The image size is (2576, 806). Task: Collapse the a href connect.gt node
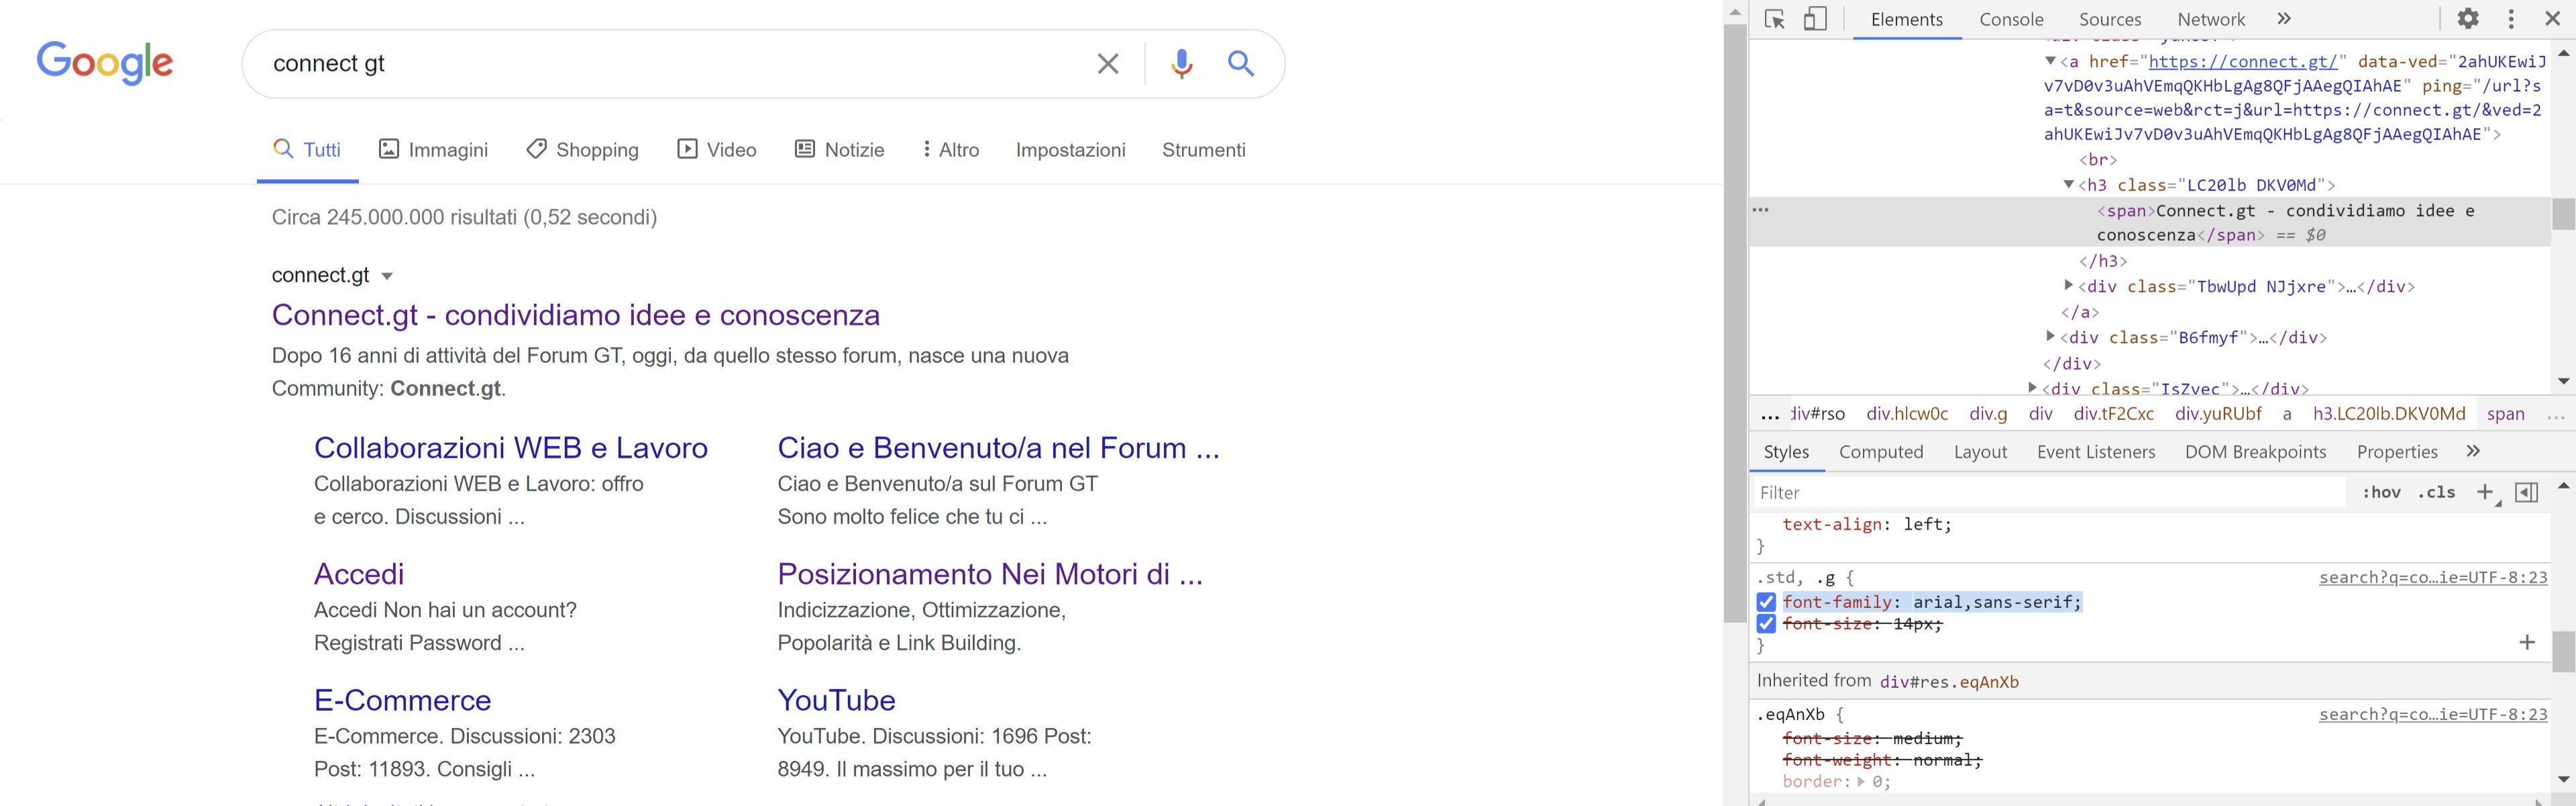click(2050, 61)
